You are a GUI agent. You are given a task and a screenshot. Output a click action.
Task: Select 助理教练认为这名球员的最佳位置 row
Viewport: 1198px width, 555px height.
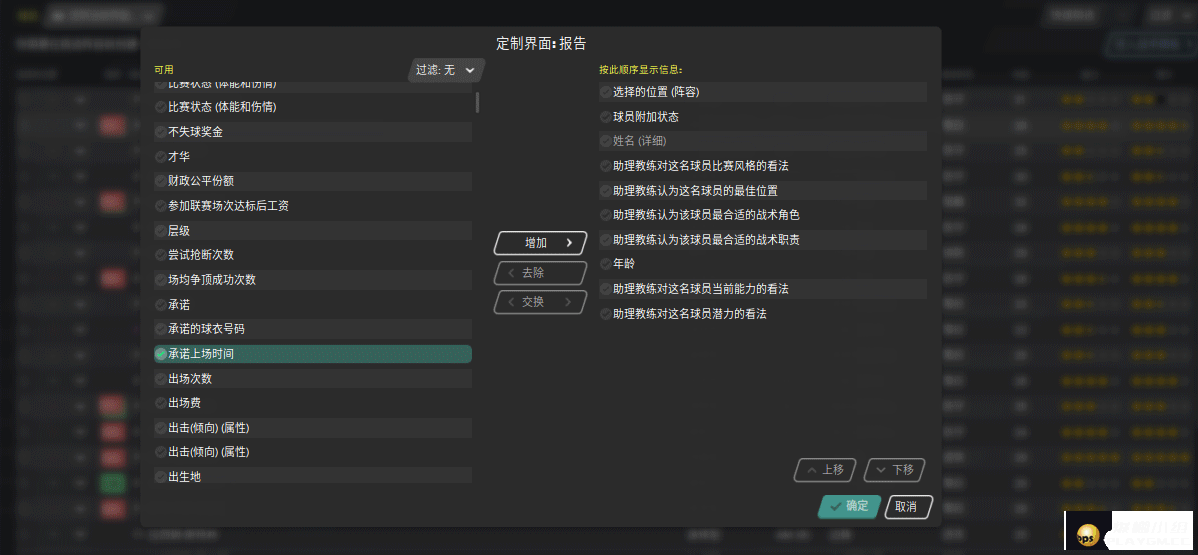763,190
